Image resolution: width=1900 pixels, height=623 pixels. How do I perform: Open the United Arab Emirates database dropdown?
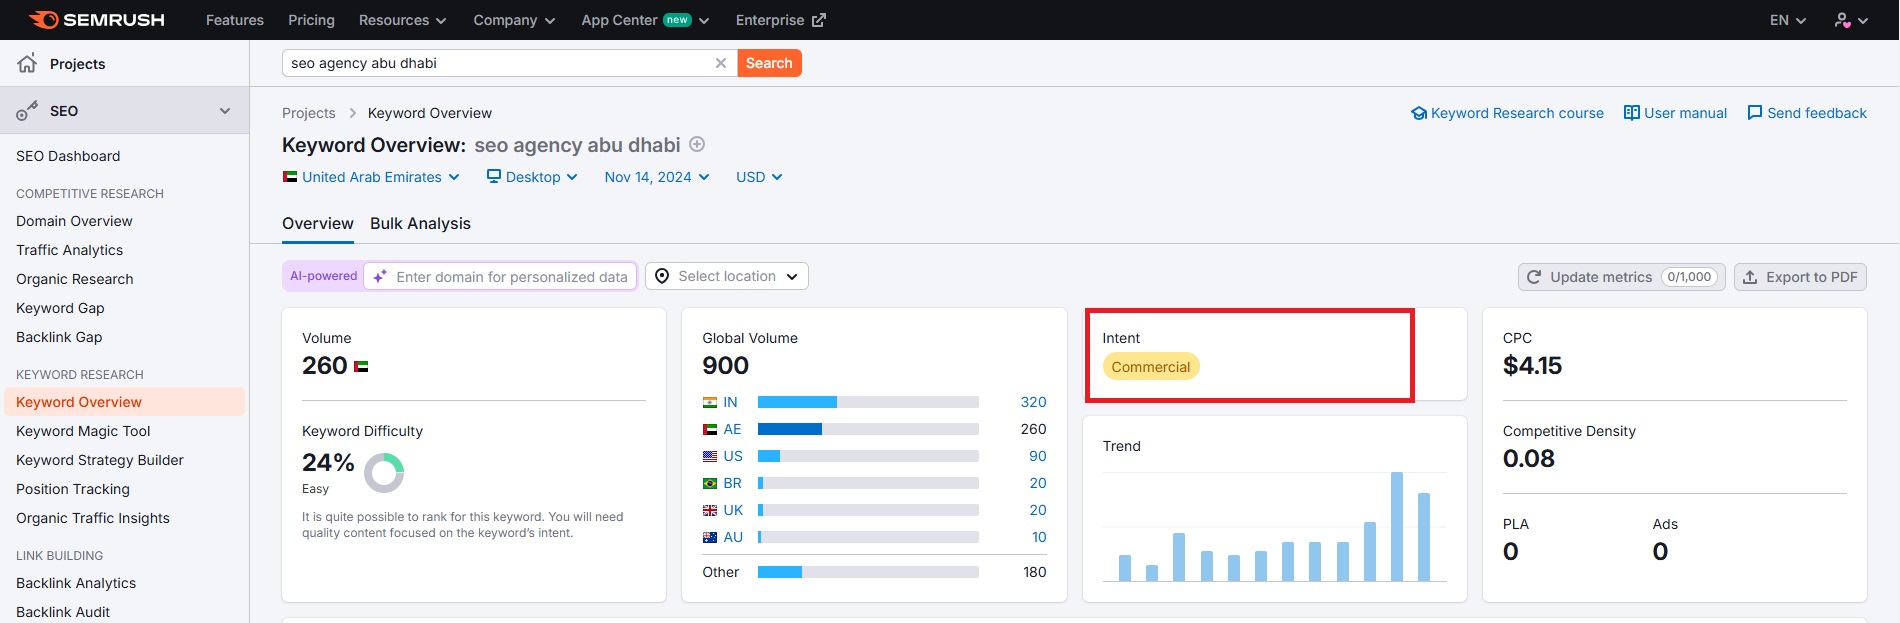pos(371,177)
